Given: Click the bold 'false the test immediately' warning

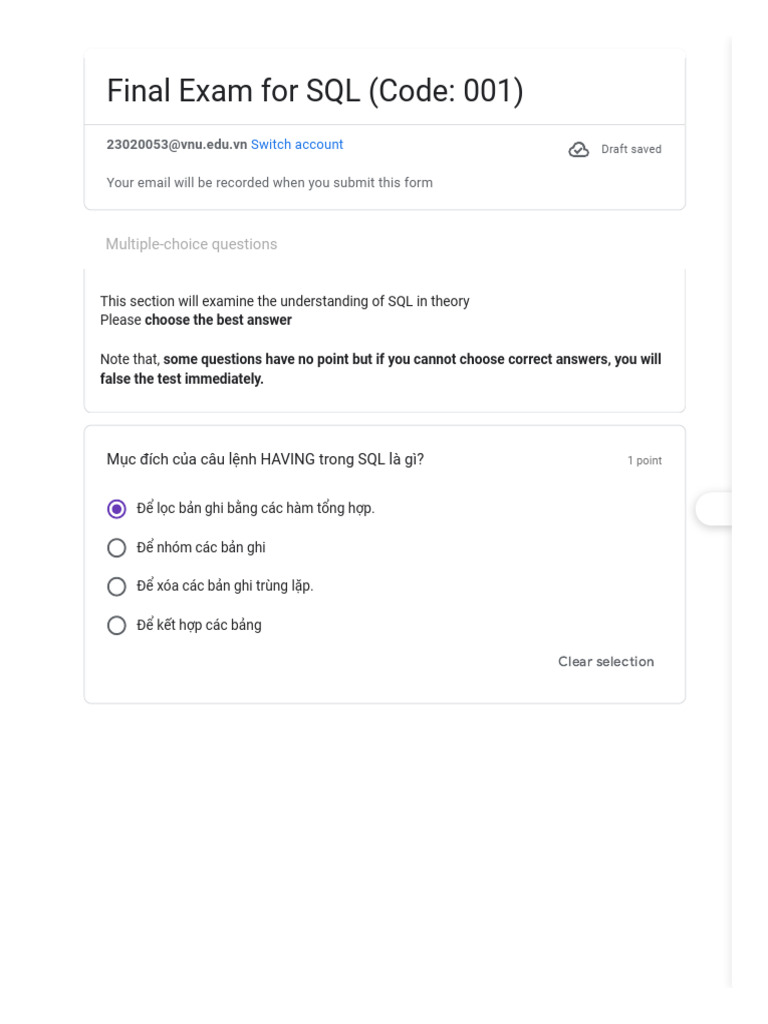Looking at the screenshot, I should 181,379.
